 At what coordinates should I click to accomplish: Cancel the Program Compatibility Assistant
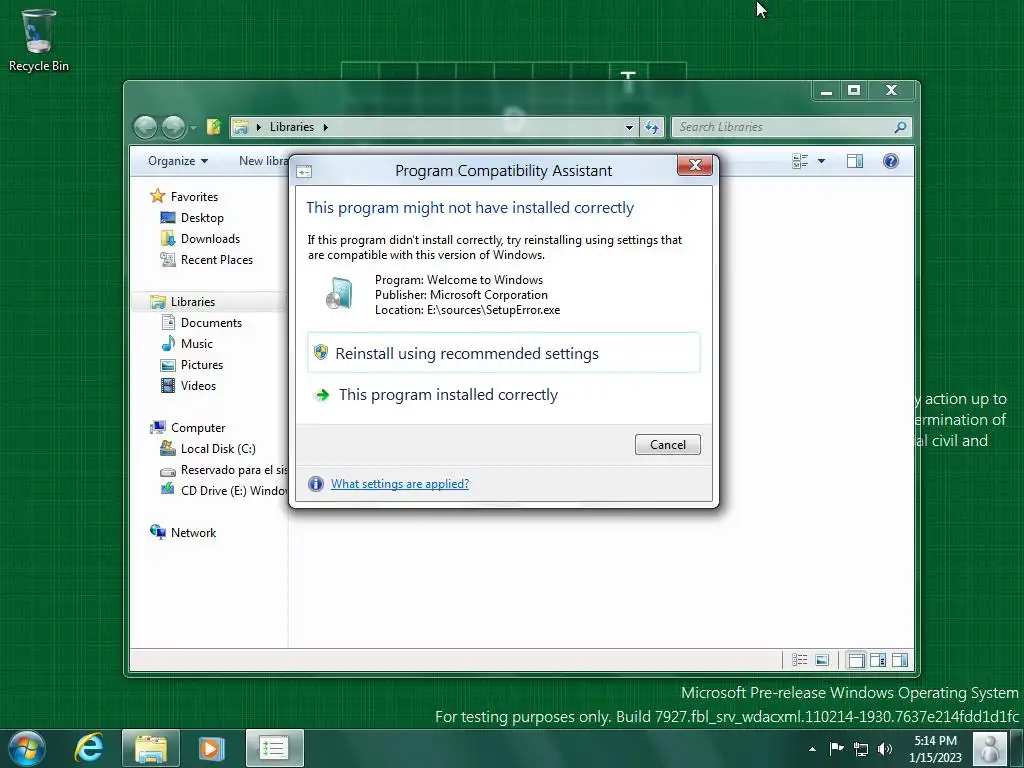[667, 445]
